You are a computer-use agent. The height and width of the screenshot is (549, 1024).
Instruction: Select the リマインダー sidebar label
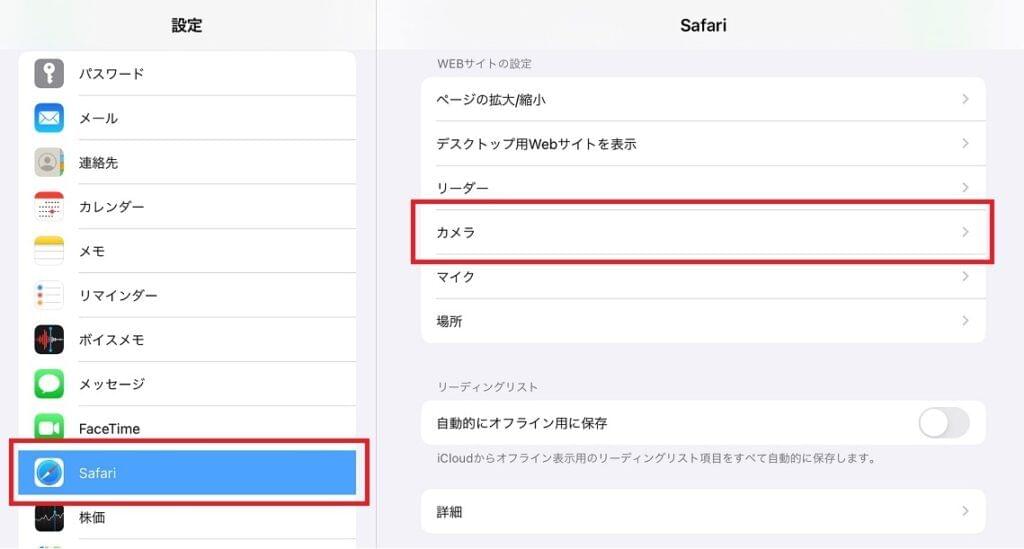tap(118, 296)
